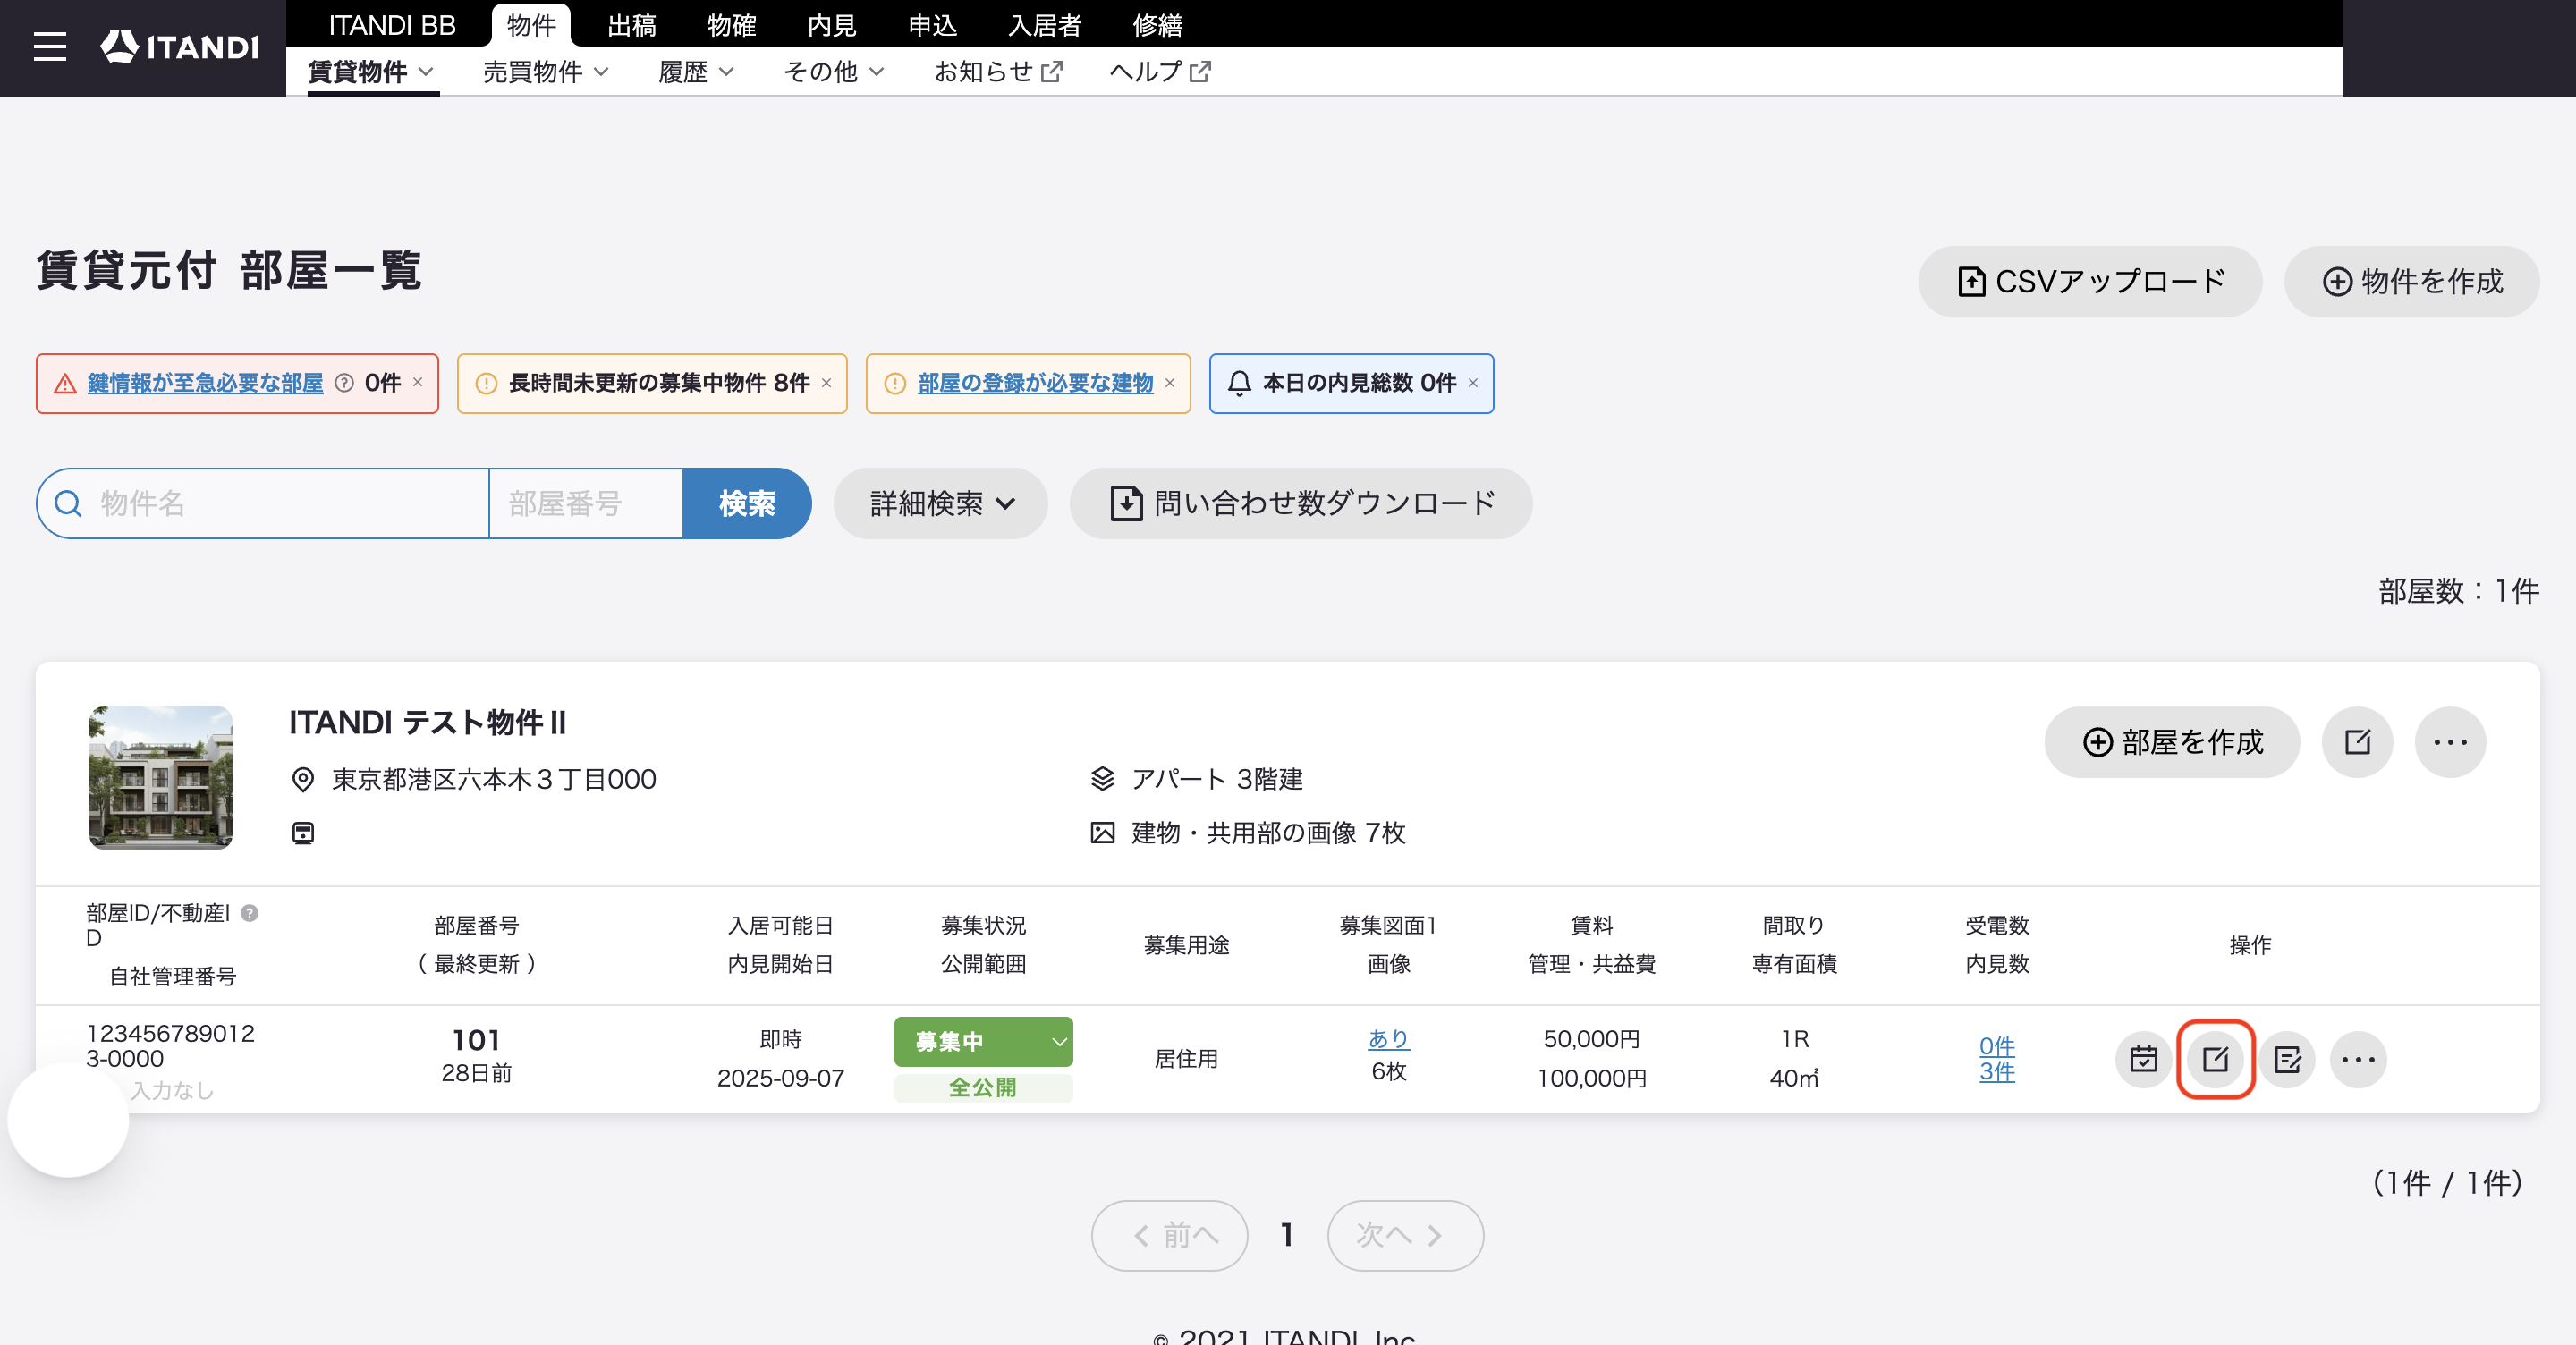Click the CSVアップロード button
Image resolution: width=2576 pixels, height=1345 pixels.
[2090, 282]
